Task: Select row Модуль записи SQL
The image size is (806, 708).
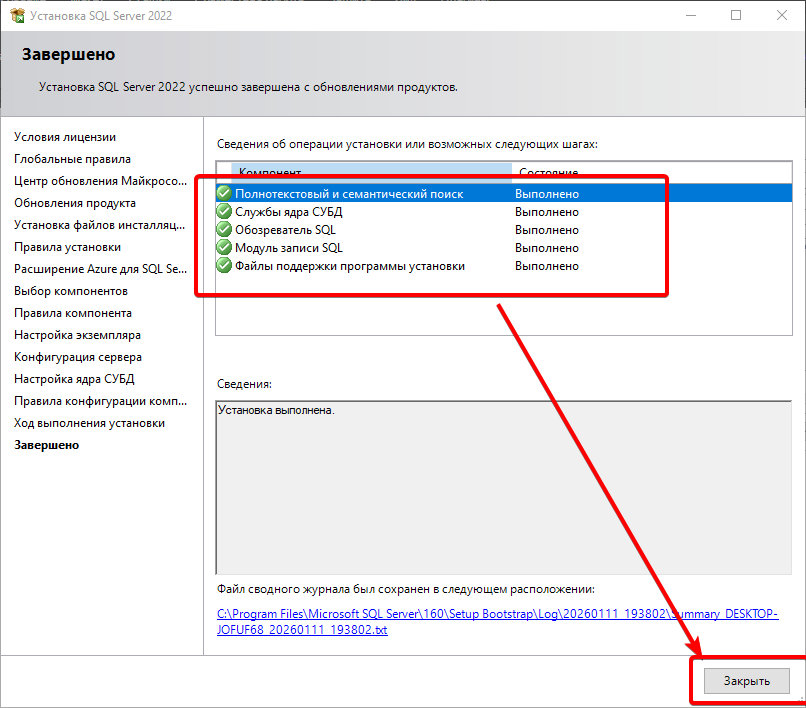Action: click(504, 247)
